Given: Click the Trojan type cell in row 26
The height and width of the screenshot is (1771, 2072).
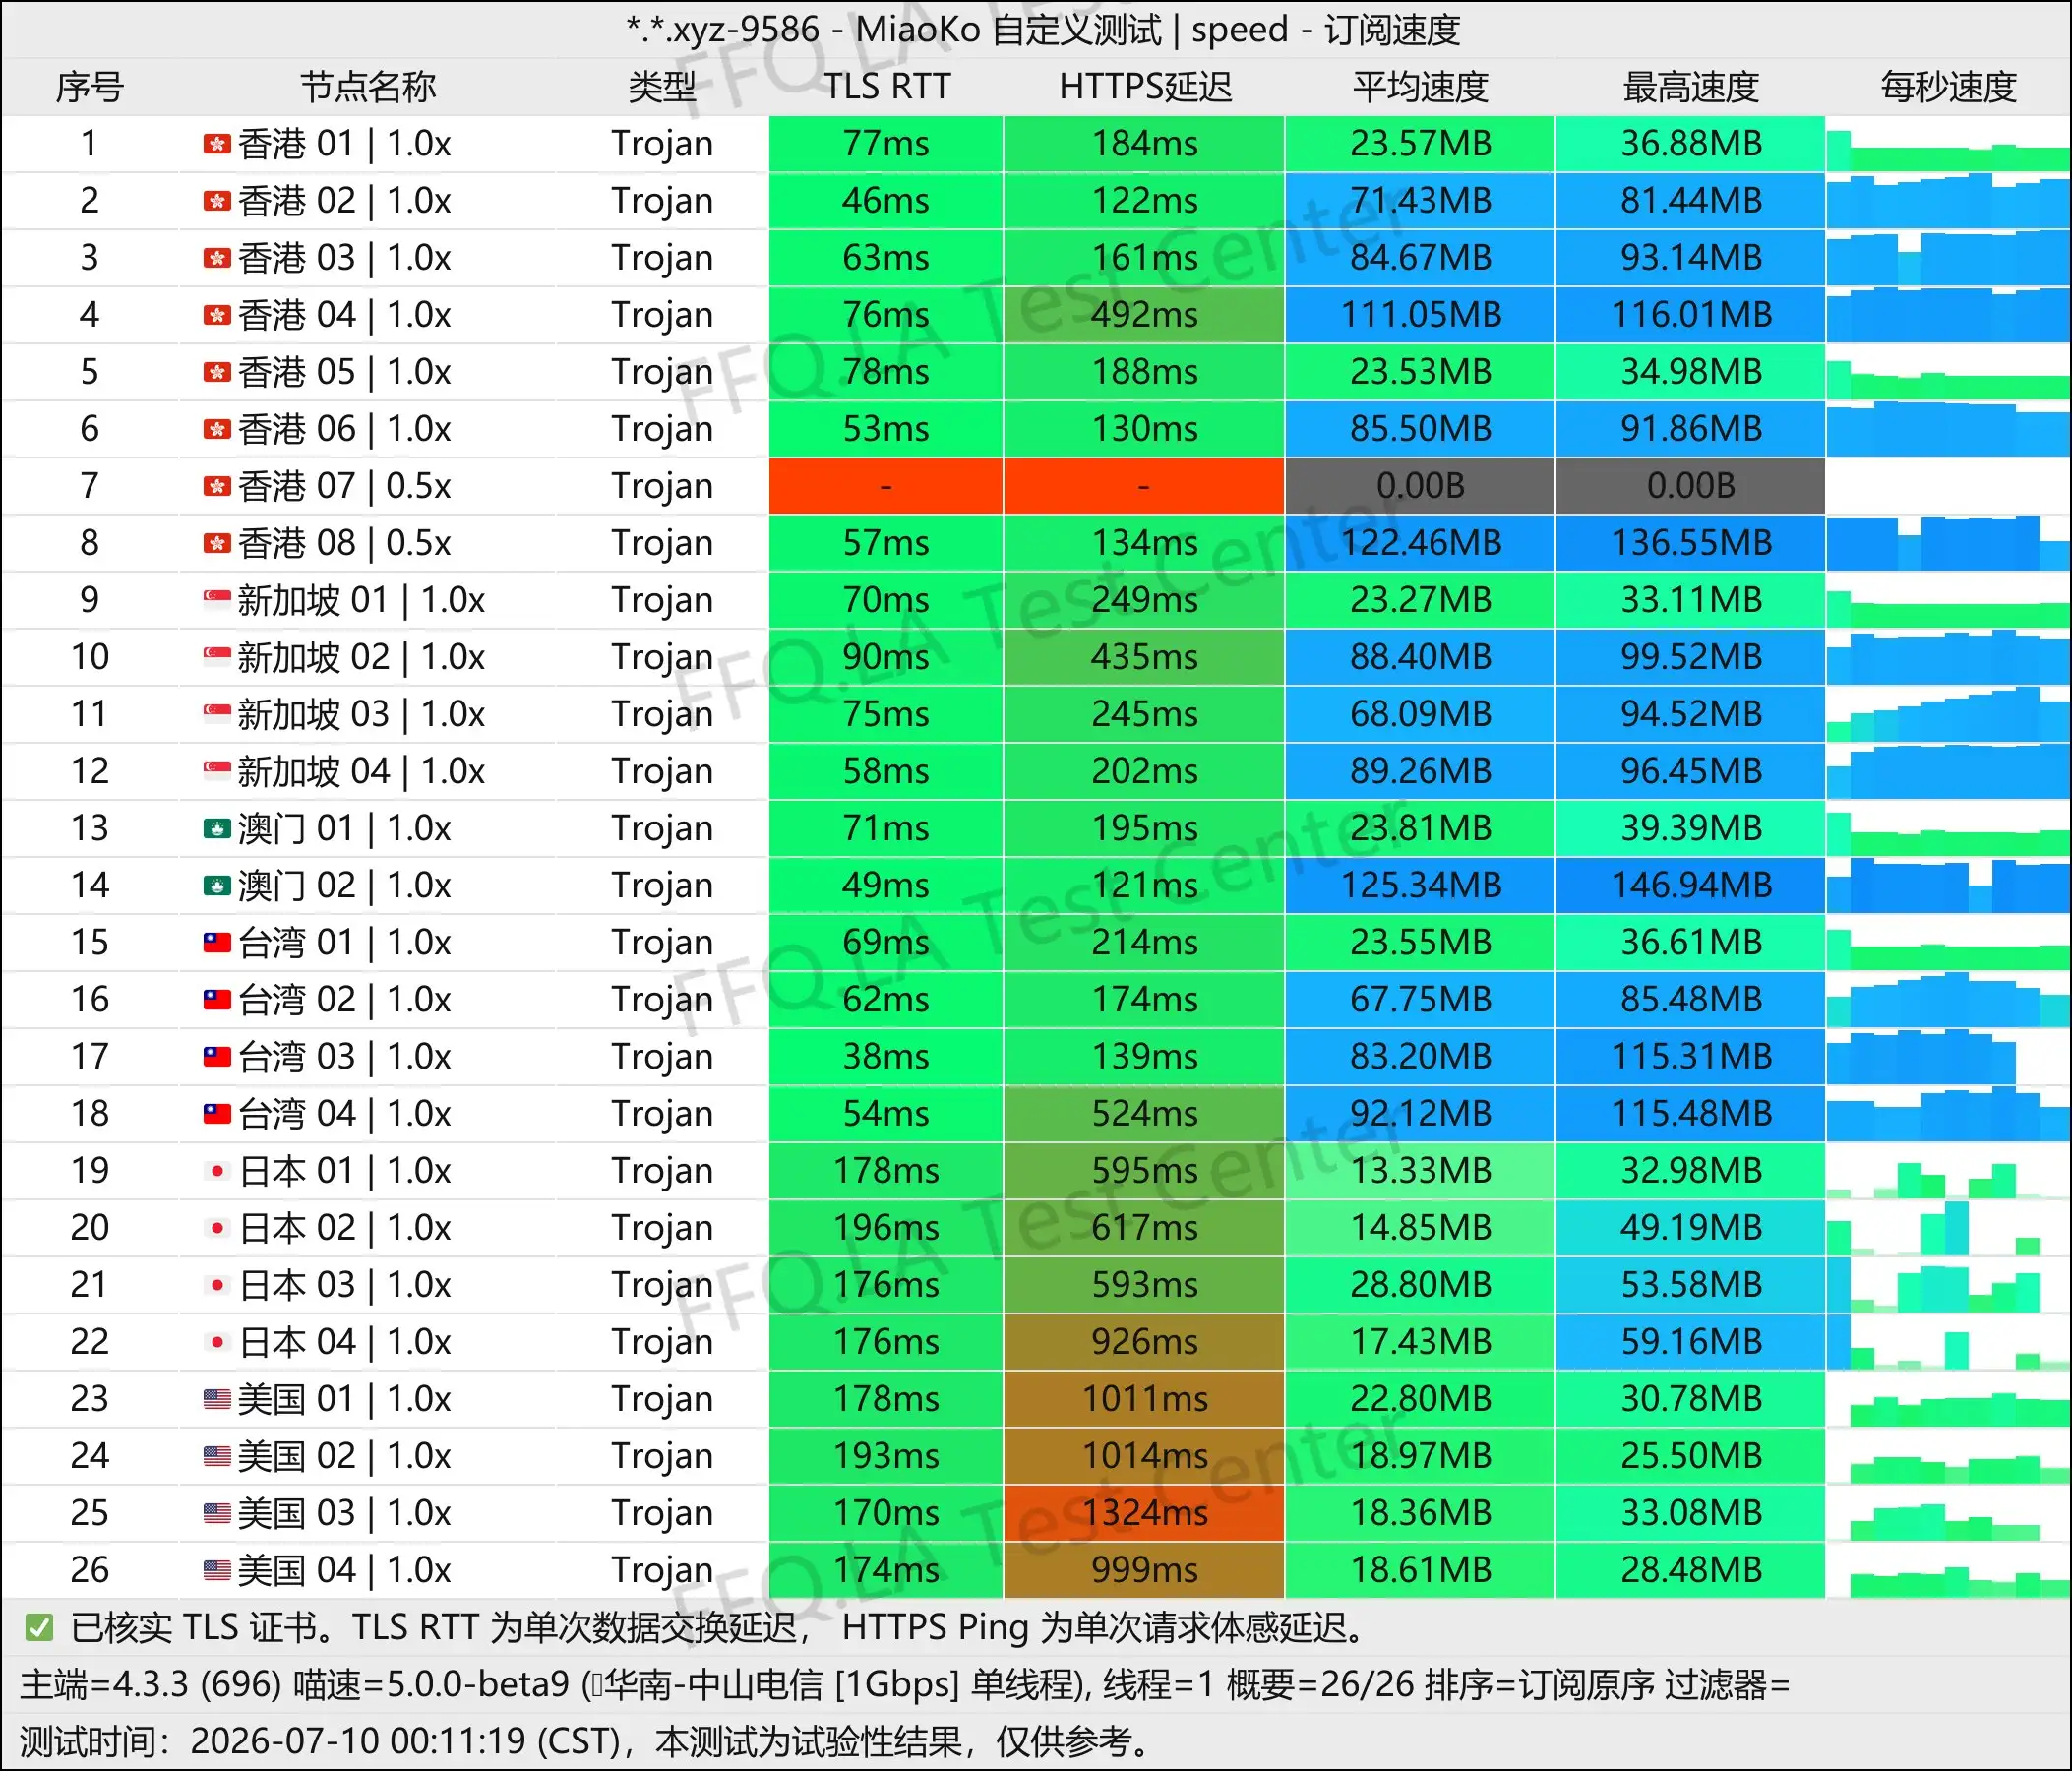Looking at the screenshot, I should click(662, 1570).
